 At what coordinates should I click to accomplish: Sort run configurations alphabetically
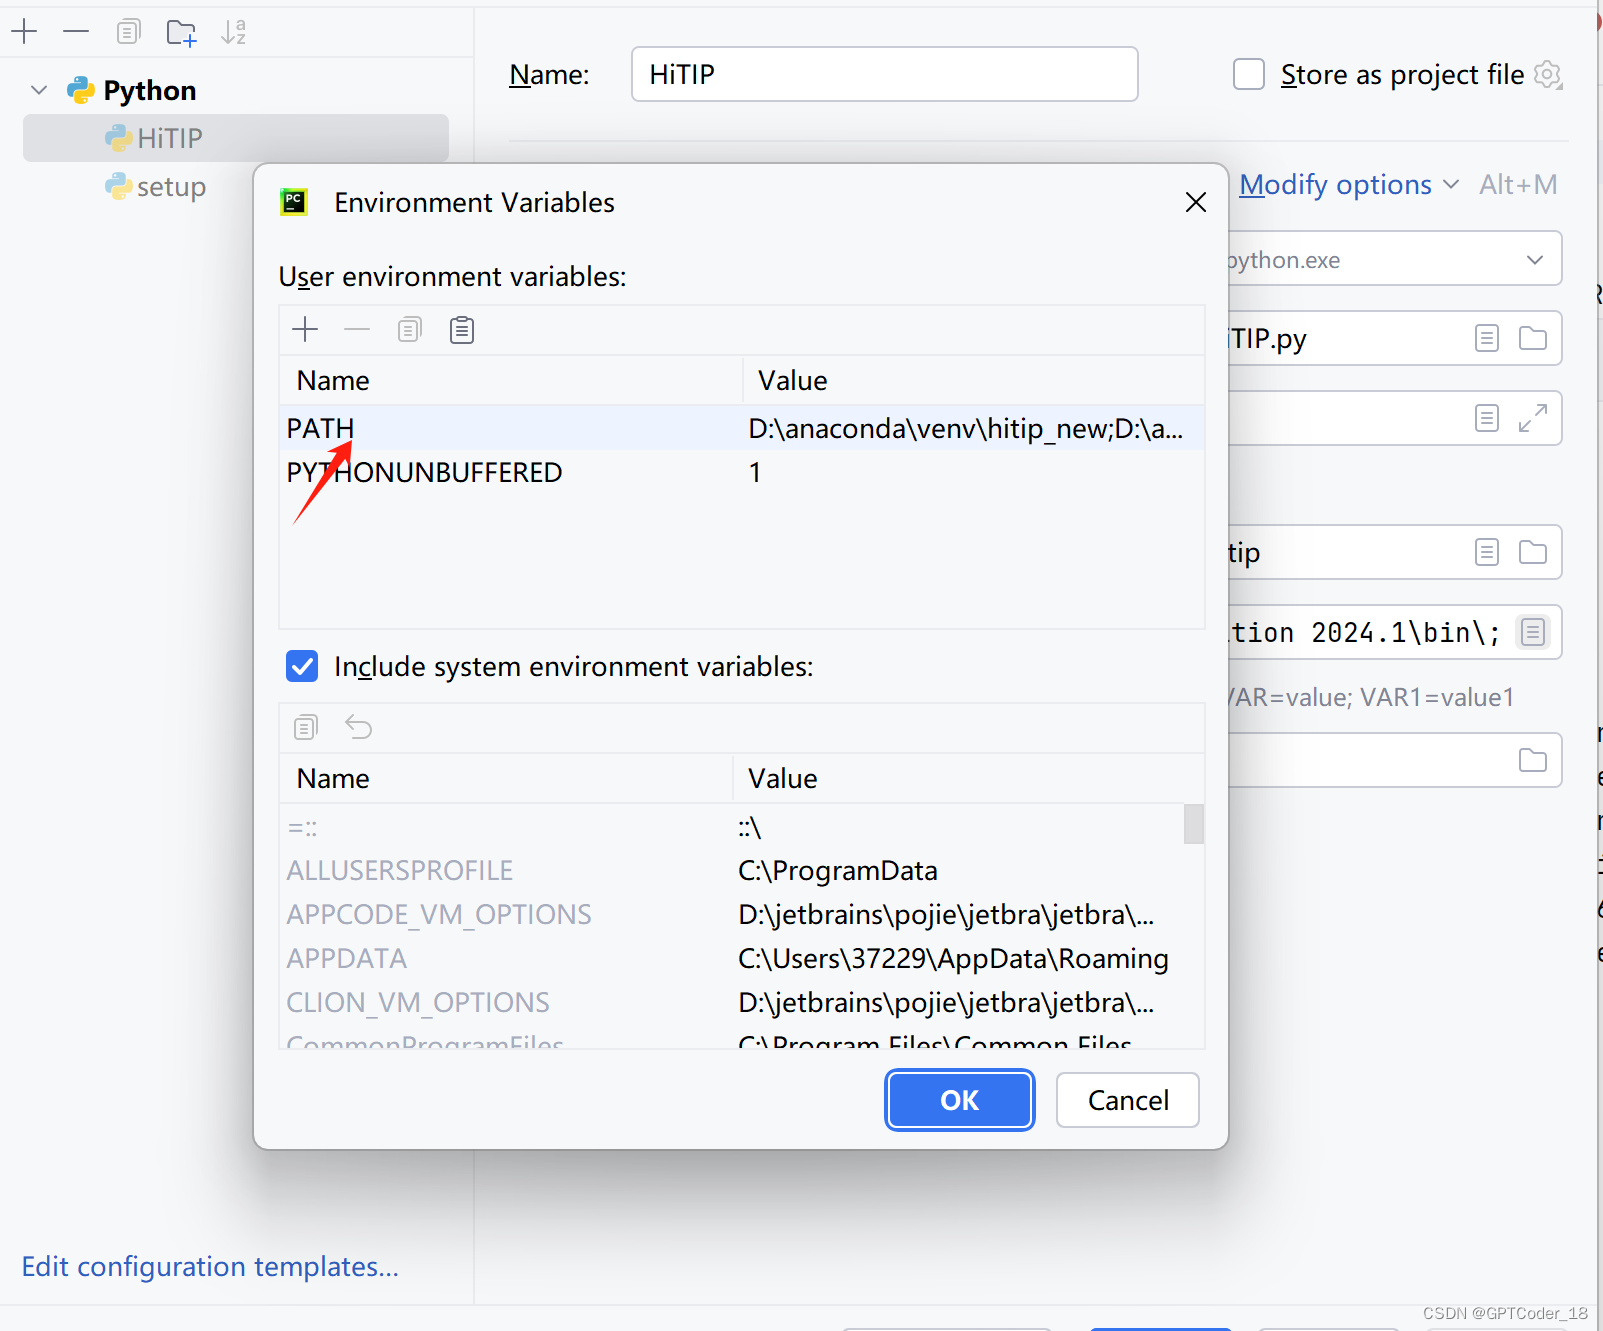tap(234, 31)
